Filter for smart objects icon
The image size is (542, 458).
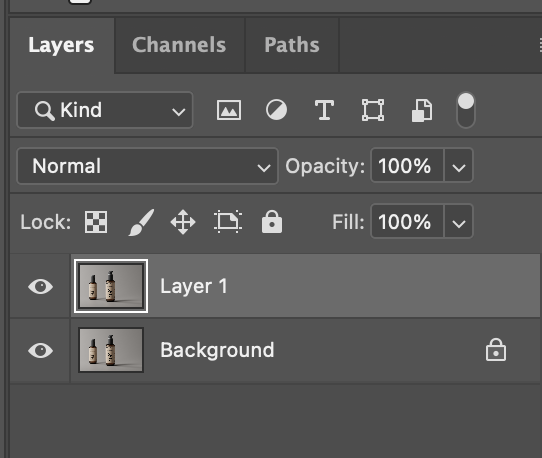422,110
